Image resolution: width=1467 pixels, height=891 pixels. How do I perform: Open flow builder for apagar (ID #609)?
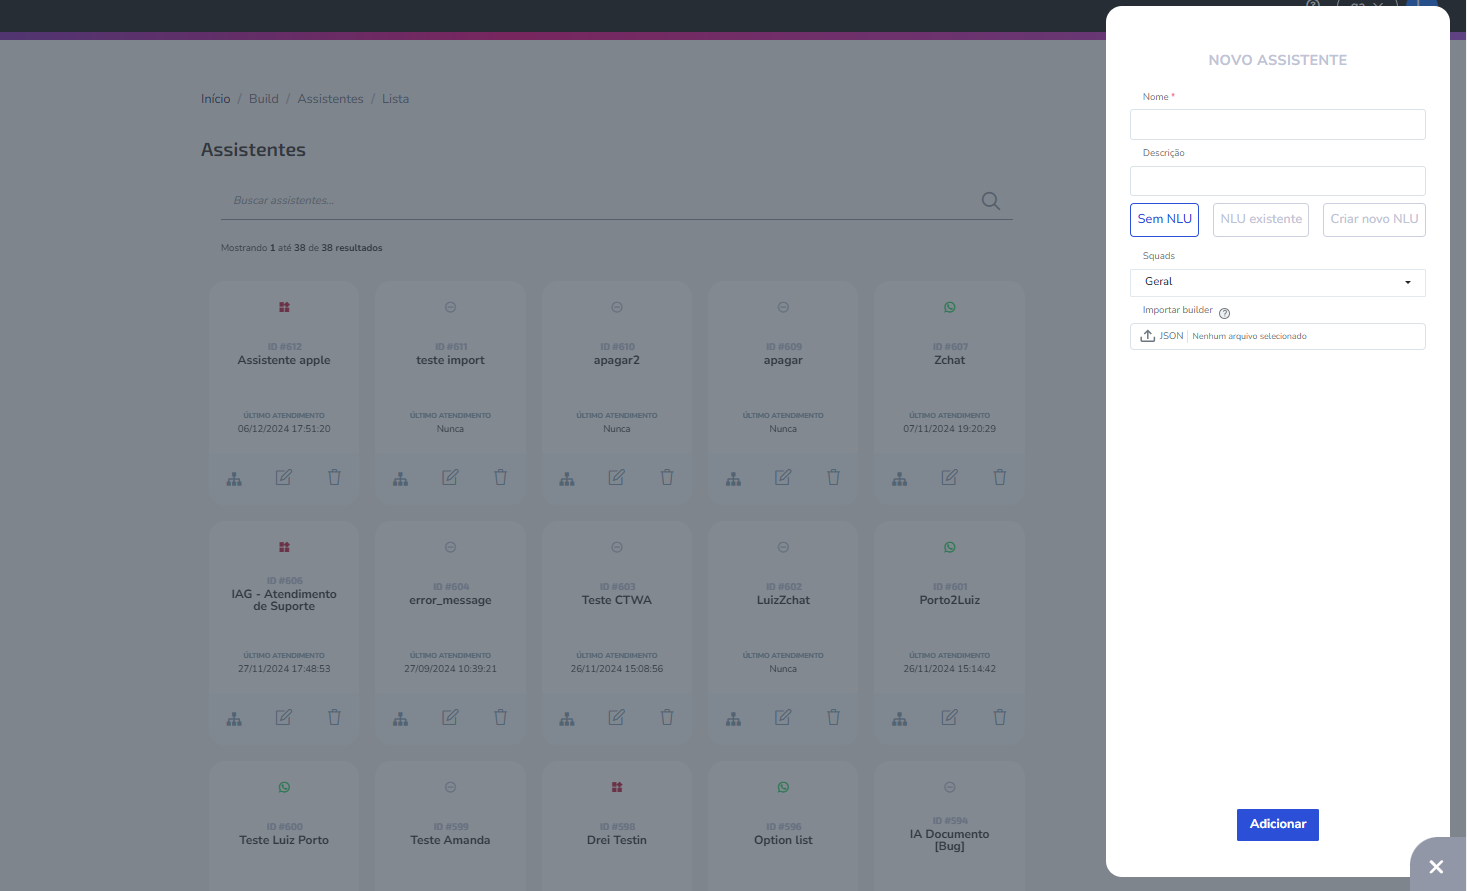733,479
